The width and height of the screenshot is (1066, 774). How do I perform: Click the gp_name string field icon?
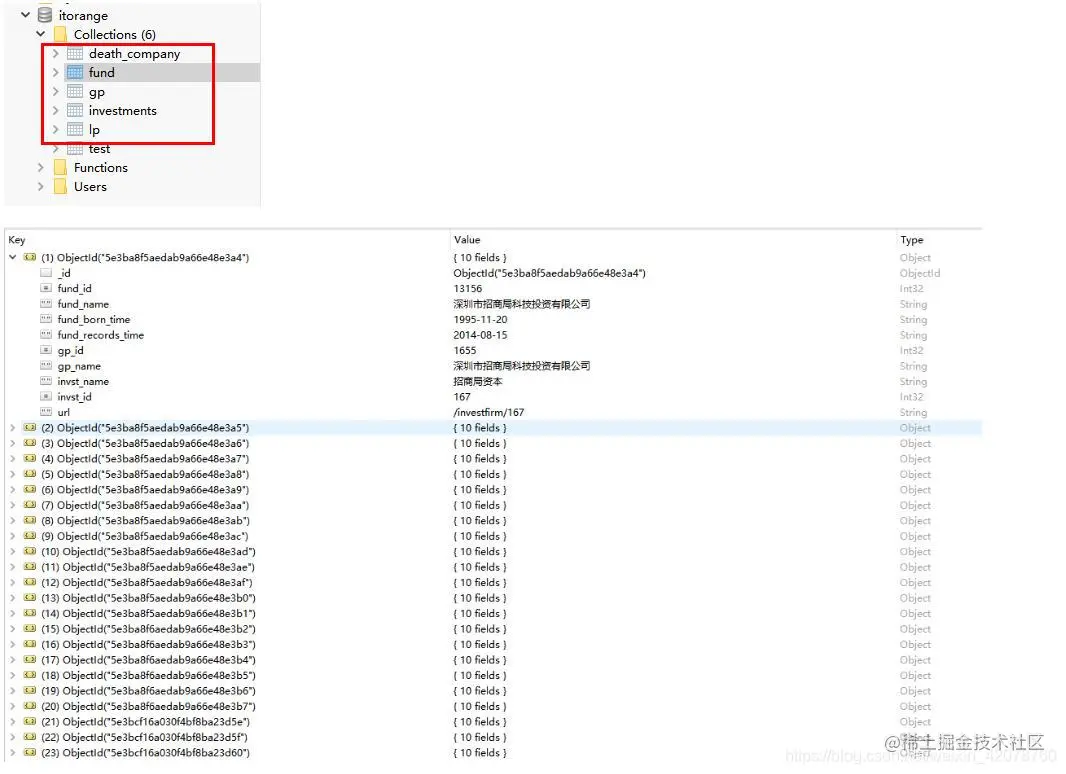46,365
